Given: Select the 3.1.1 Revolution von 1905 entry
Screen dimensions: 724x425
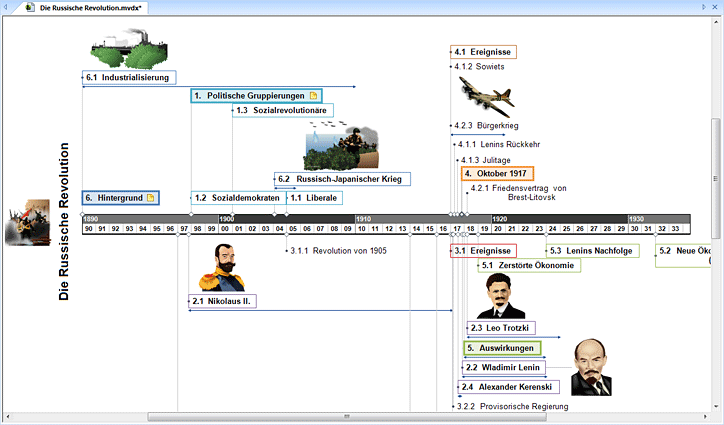Looking at the screenshot, I should pyautogui.click(x=338, y=251).
